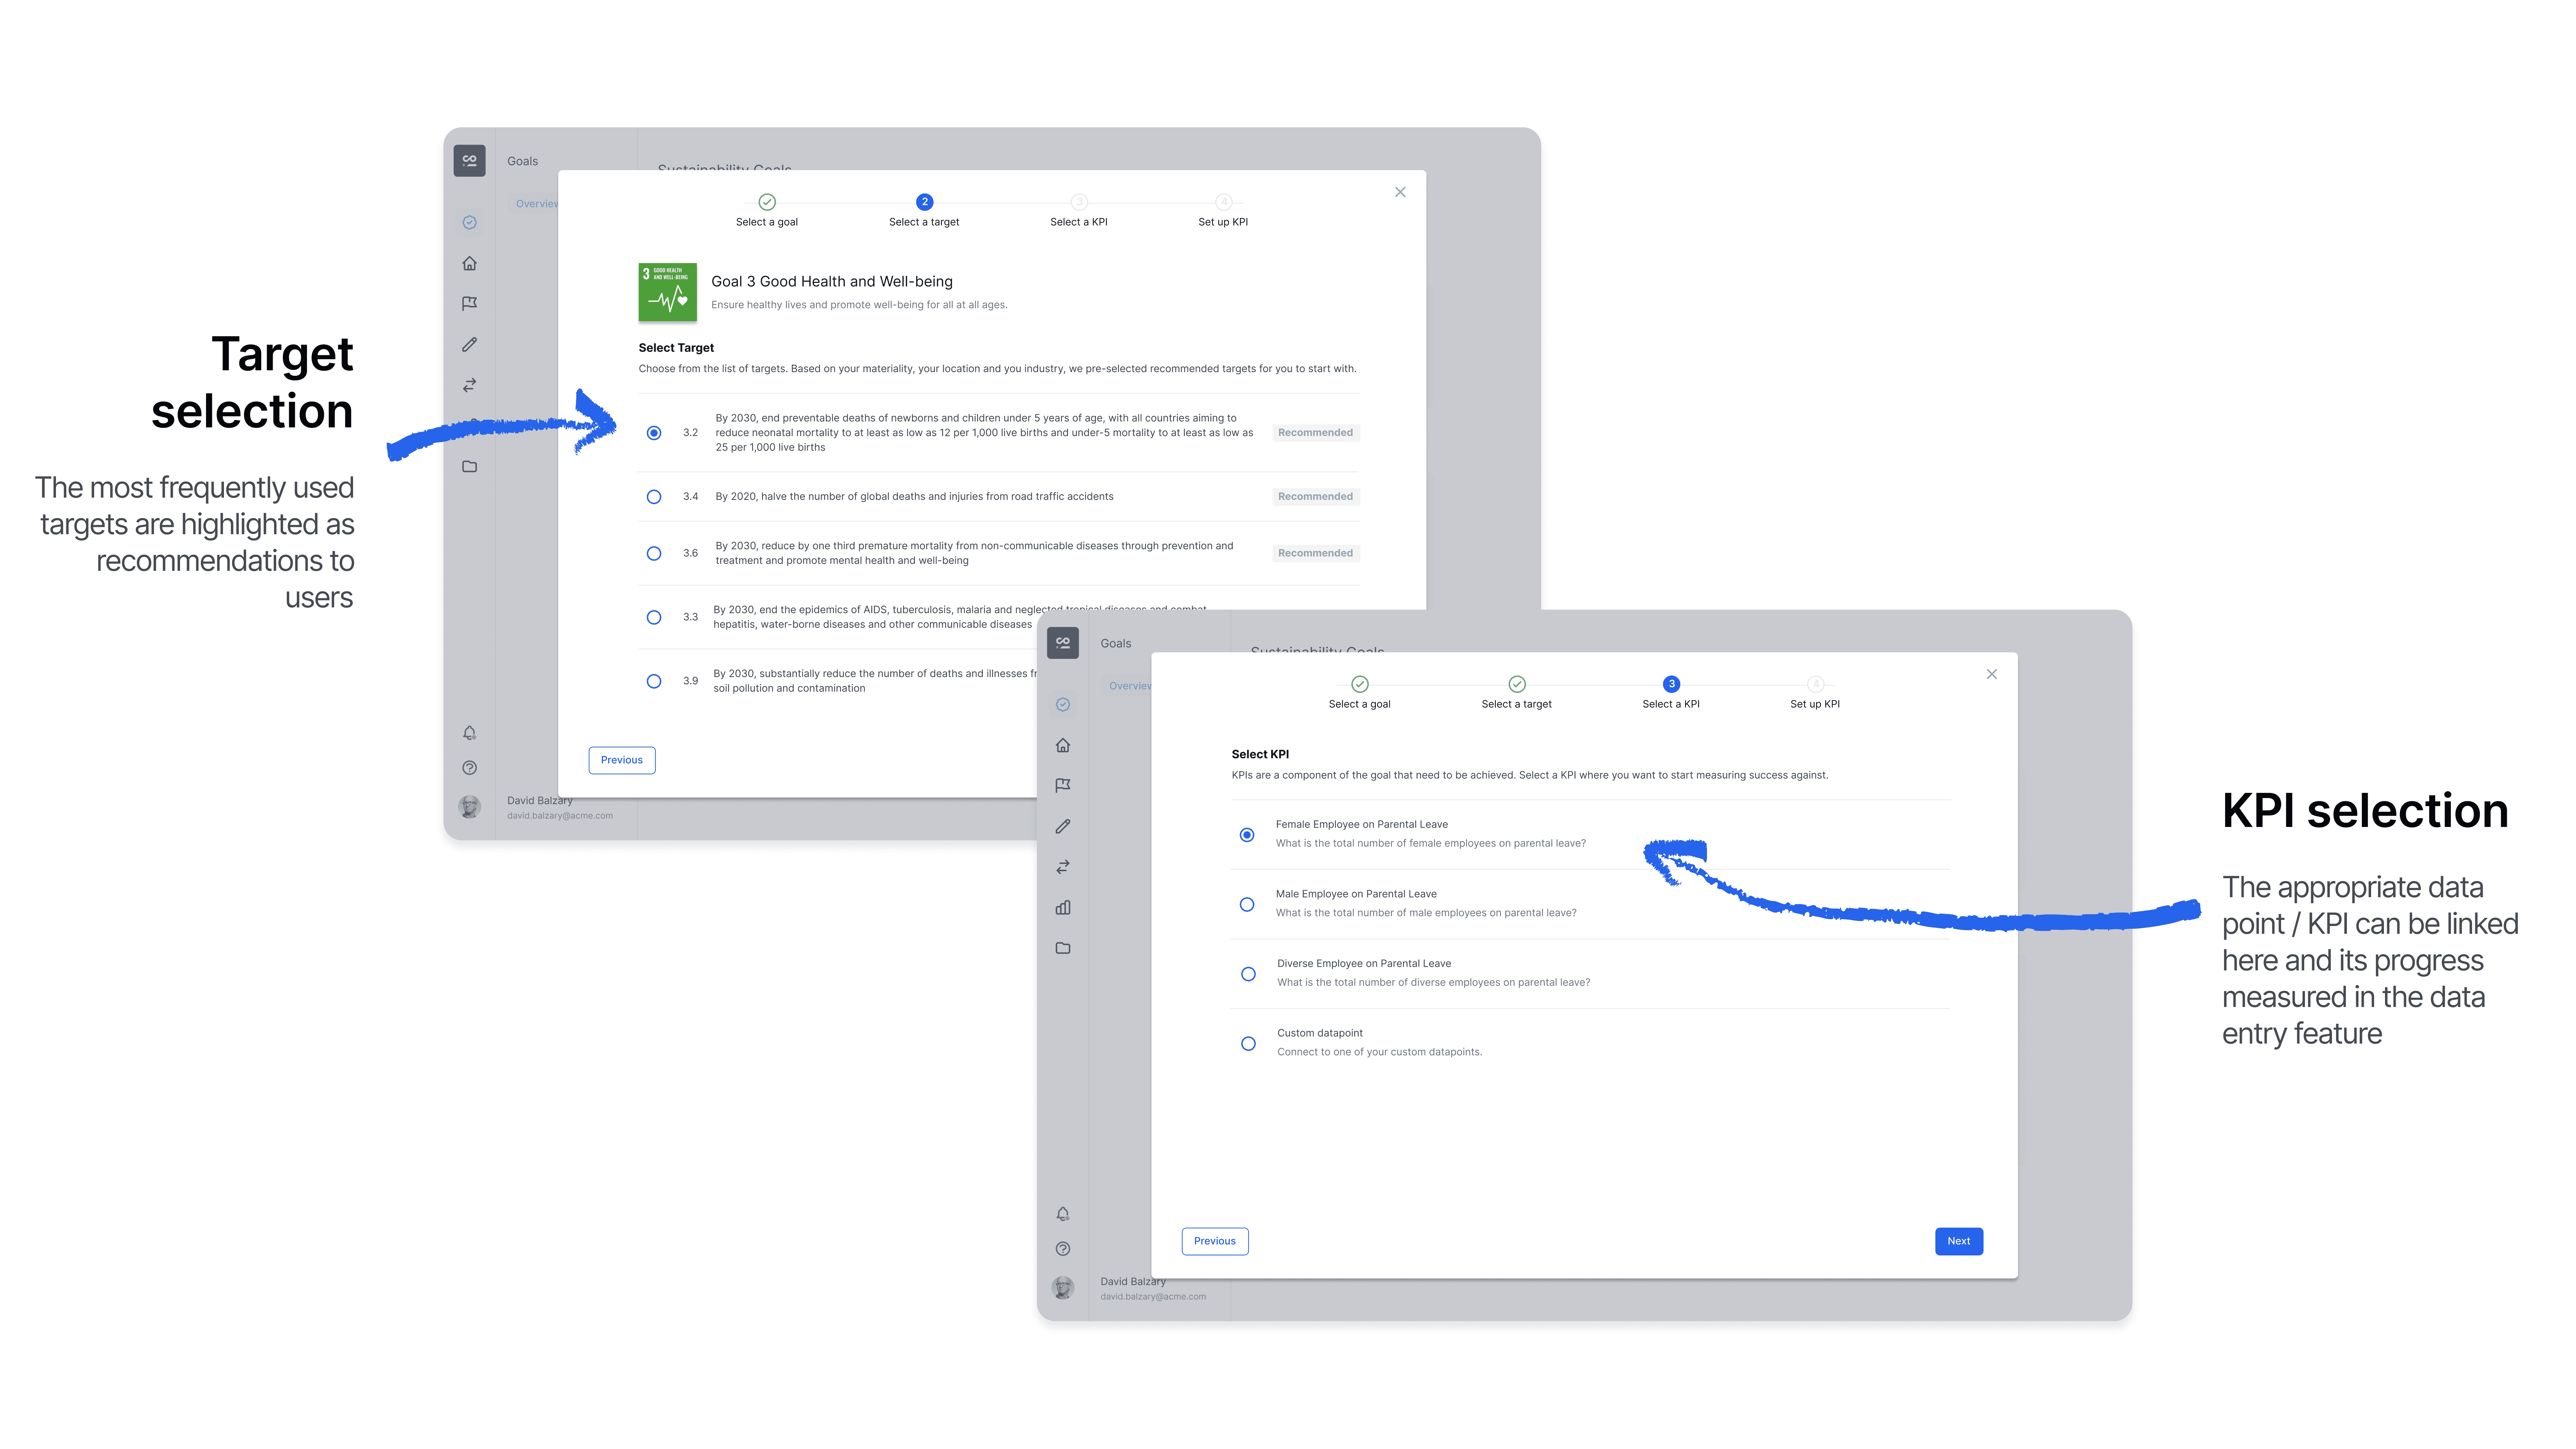The width and height of the screenshot is (2576, 1449).
Task: Open help question icon in target selection window
Action: tap(469, 768)
